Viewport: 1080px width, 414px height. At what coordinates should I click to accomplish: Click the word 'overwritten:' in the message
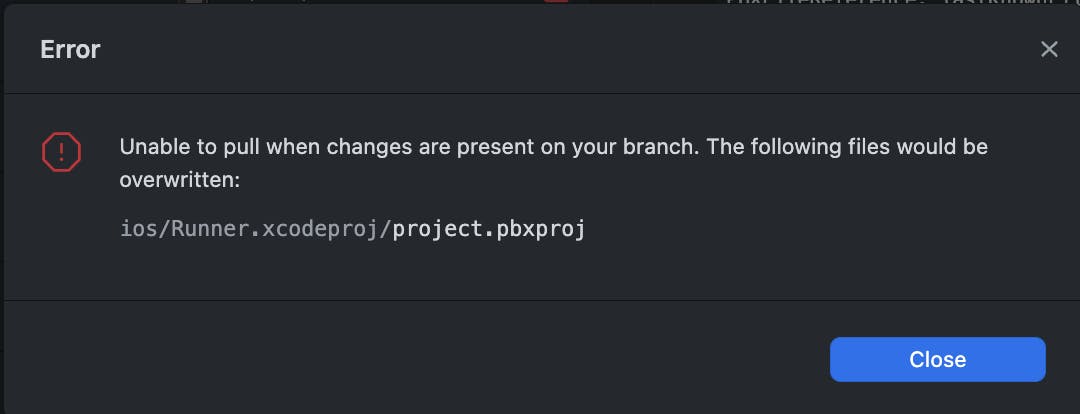pos(179,180)
